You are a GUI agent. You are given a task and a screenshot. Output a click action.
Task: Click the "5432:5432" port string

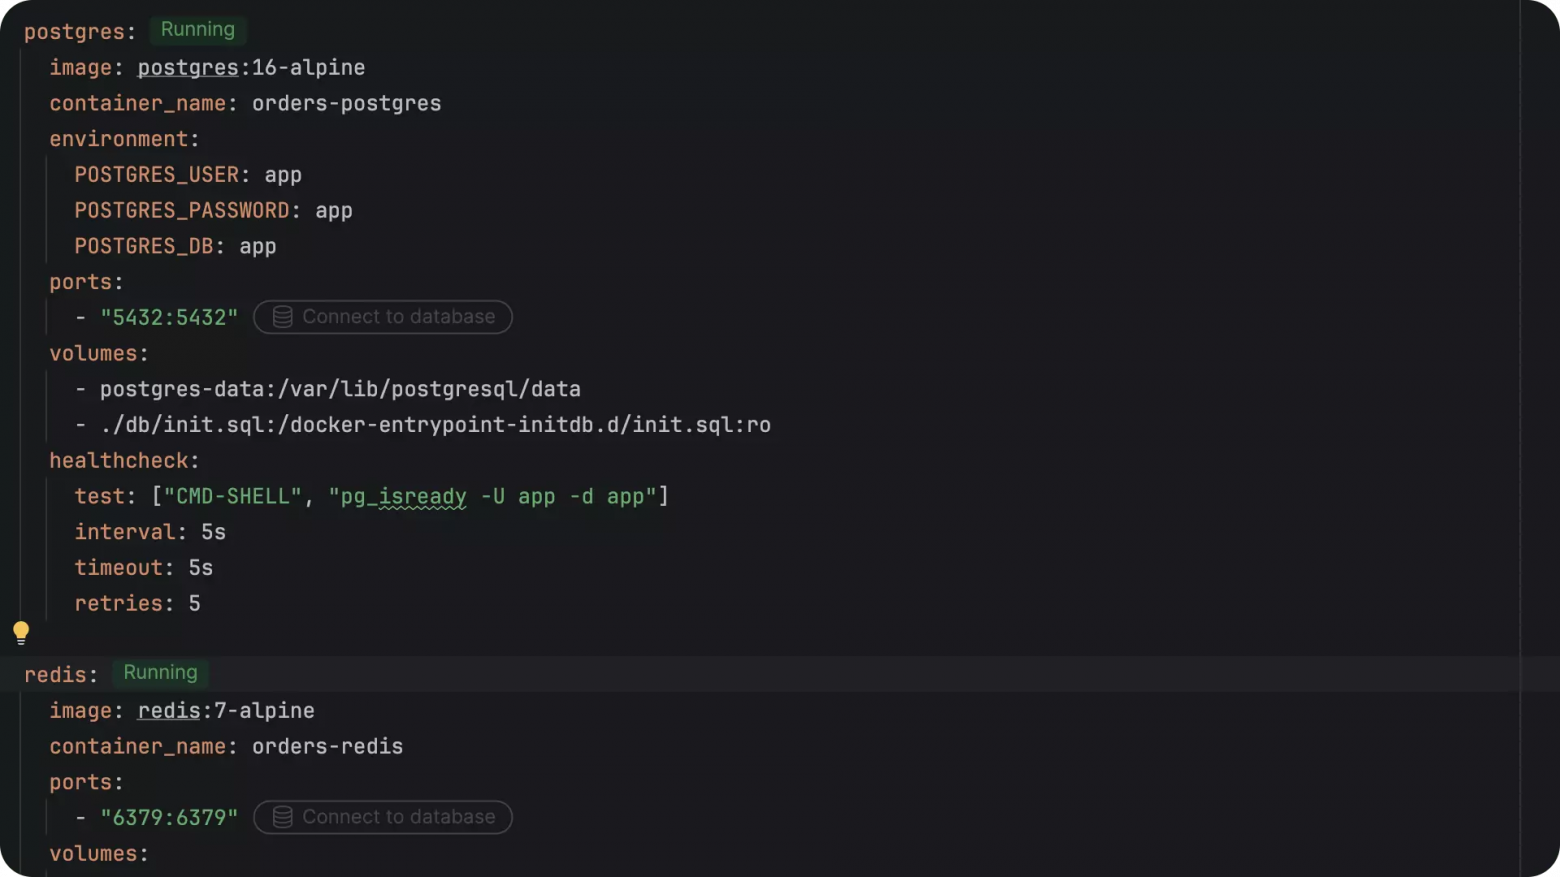coord(169,318)
